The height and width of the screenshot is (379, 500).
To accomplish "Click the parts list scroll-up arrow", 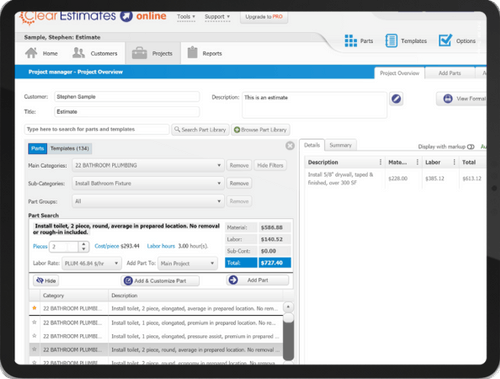I will click(288, 307).
